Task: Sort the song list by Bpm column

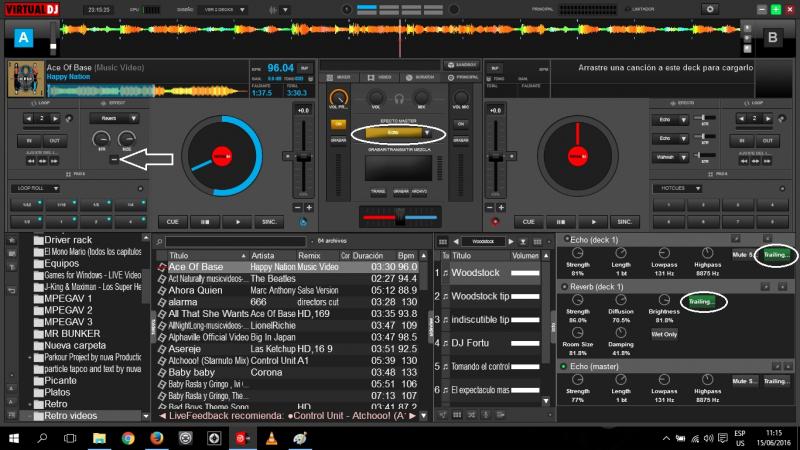Action: (406, 256)
